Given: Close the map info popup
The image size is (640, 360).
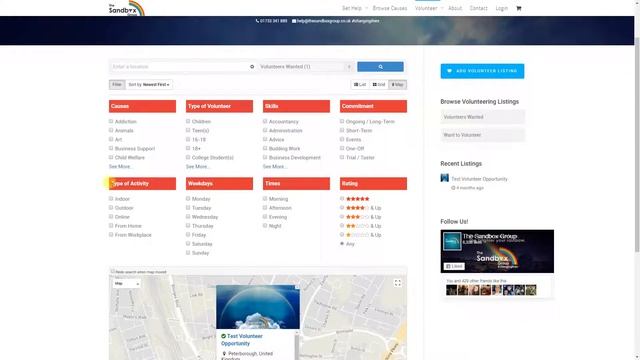Looking at the screenshot, I should coord(297,288).
